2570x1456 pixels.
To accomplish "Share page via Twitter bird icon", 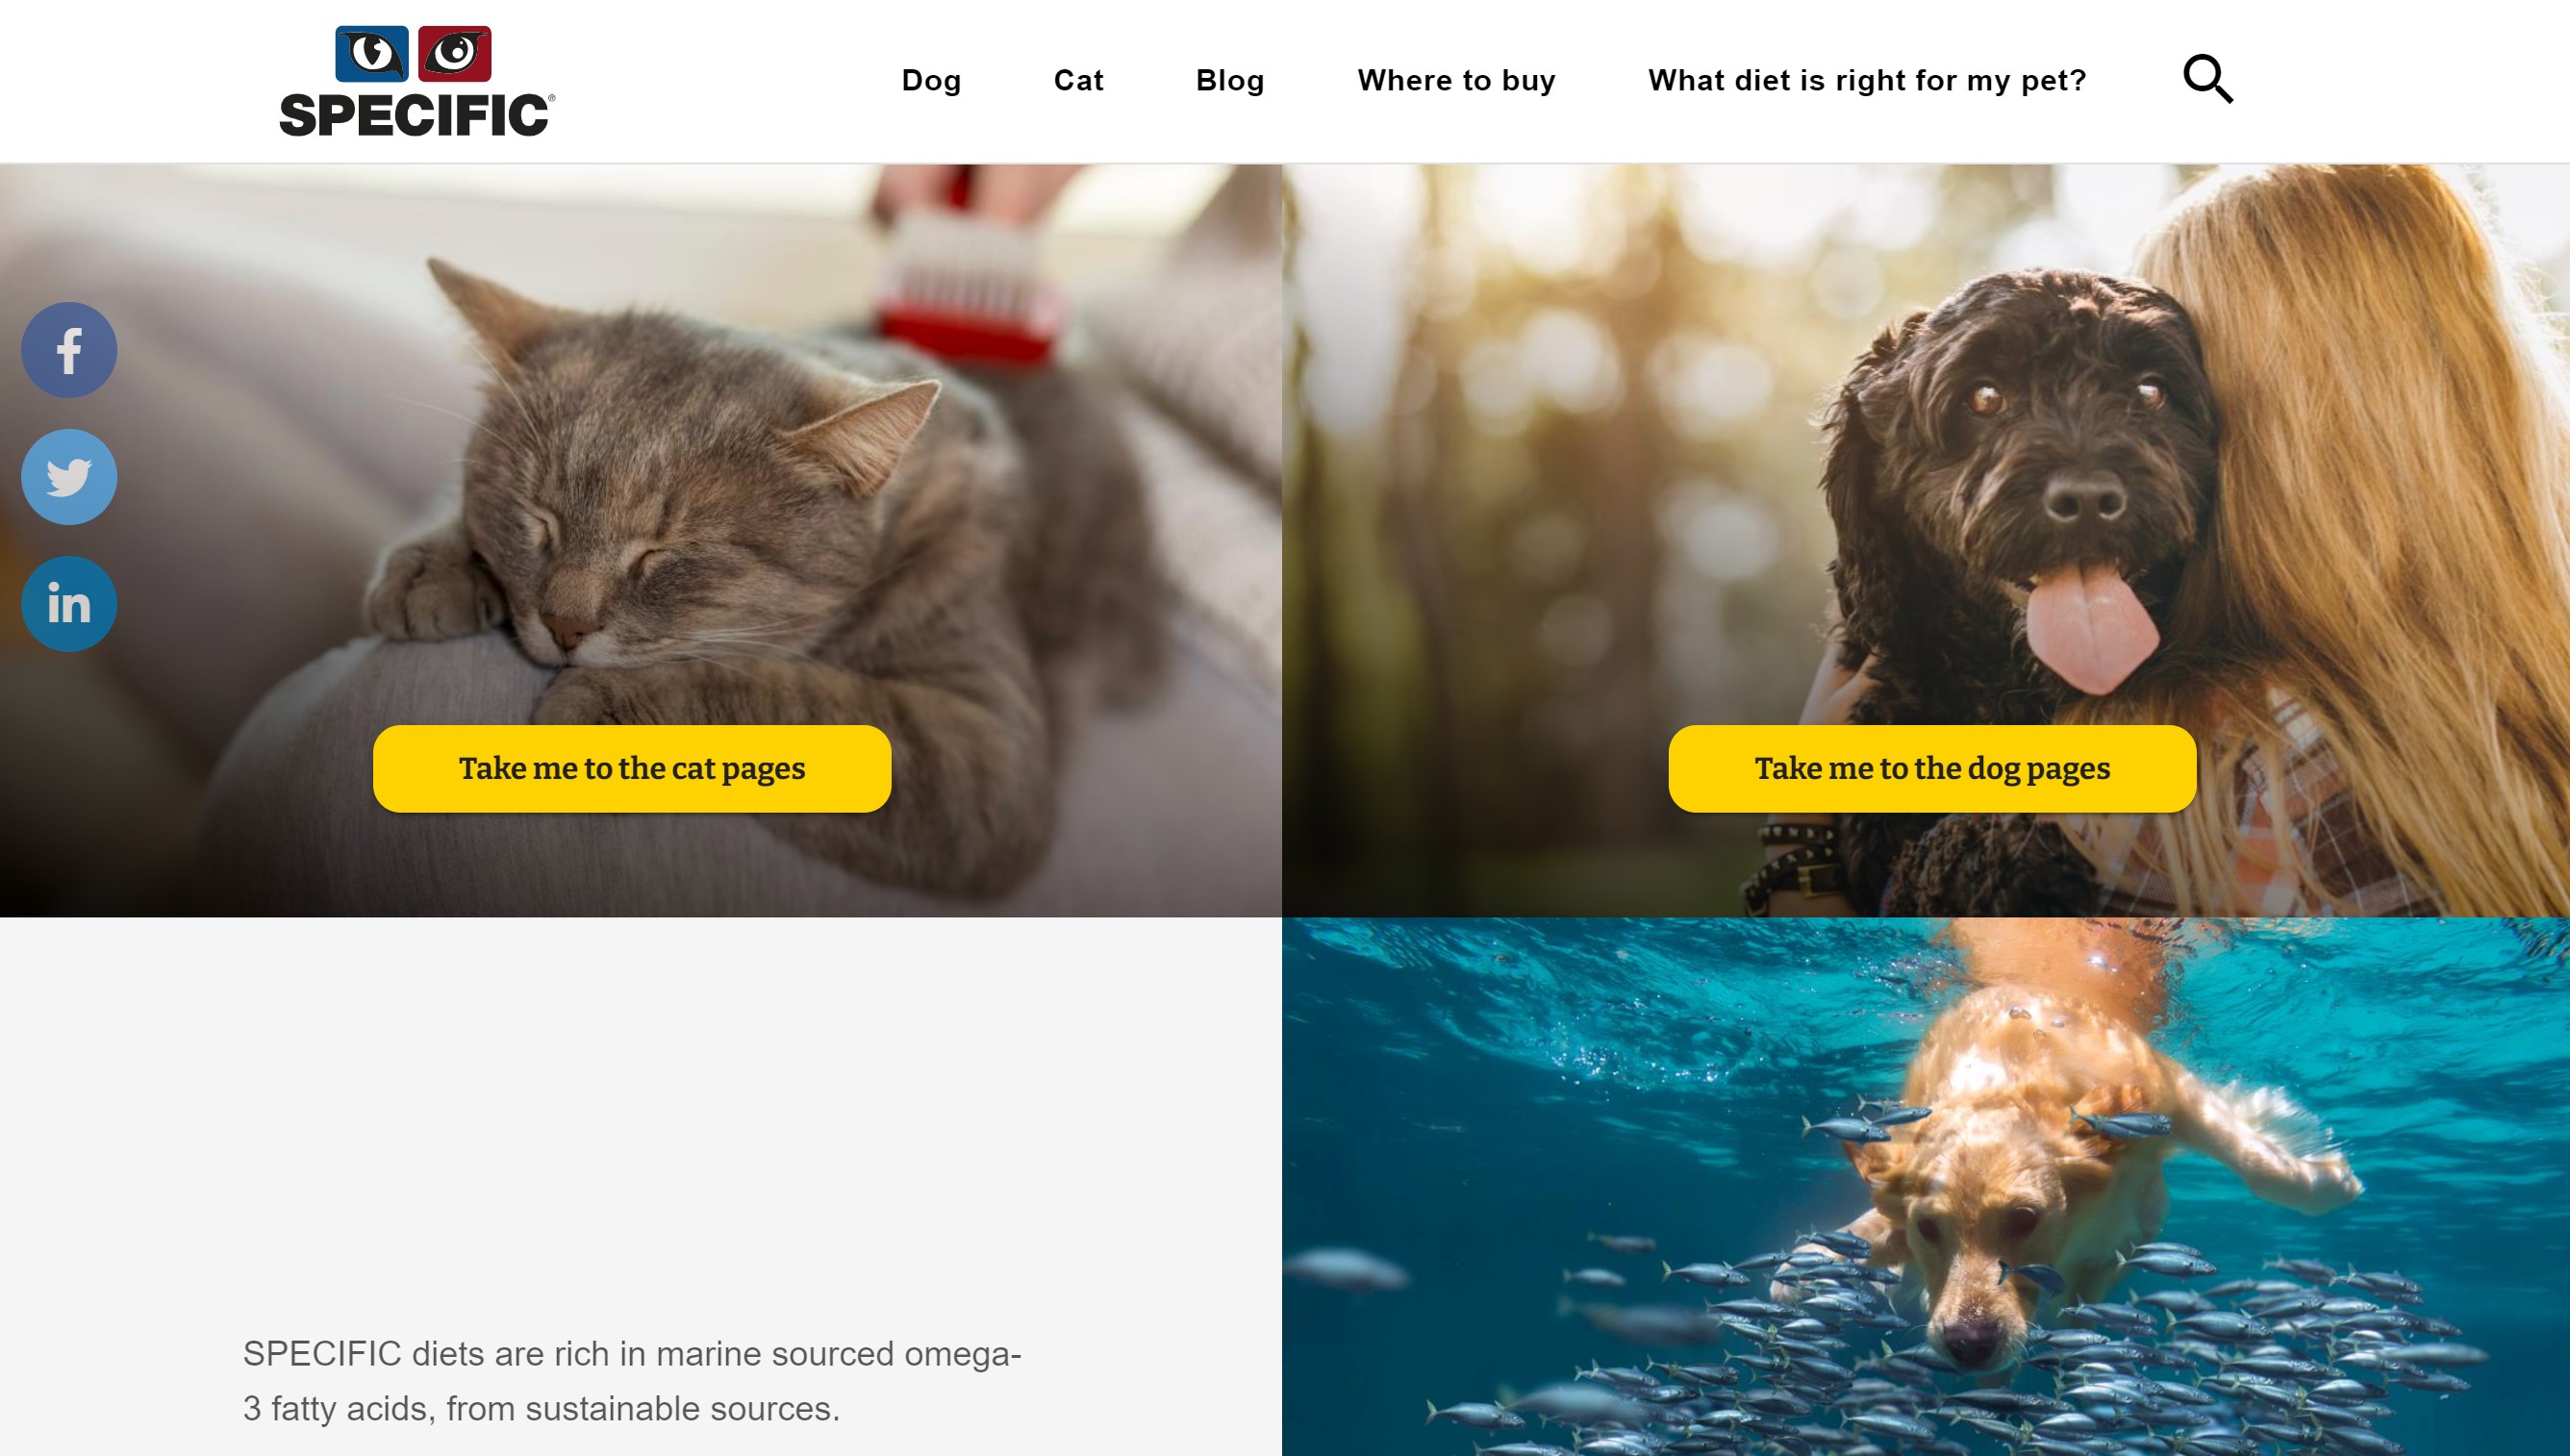I will (69, 477).
